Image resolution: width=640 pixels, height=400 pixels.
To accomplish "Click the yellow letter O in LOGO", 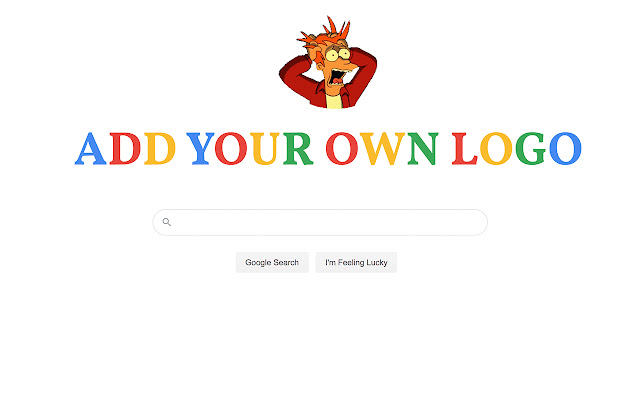I will pos(496,149).
